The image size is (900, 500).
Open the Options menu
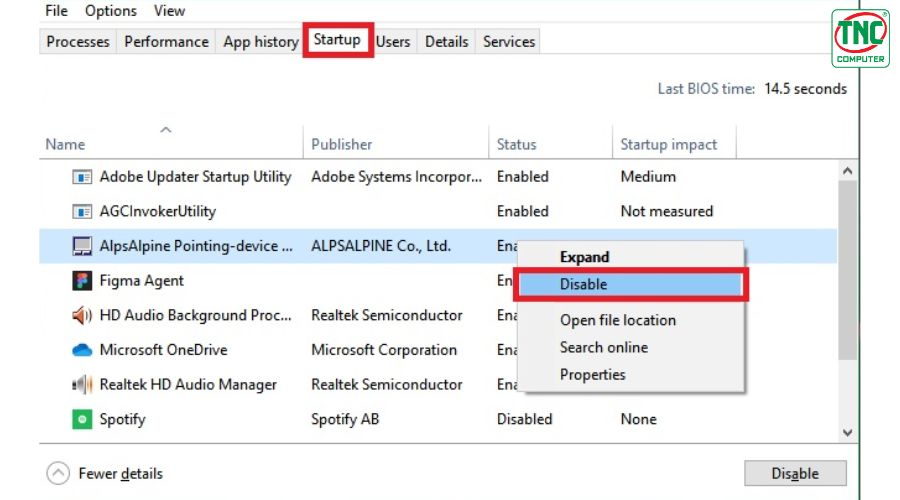pos(111,11)
